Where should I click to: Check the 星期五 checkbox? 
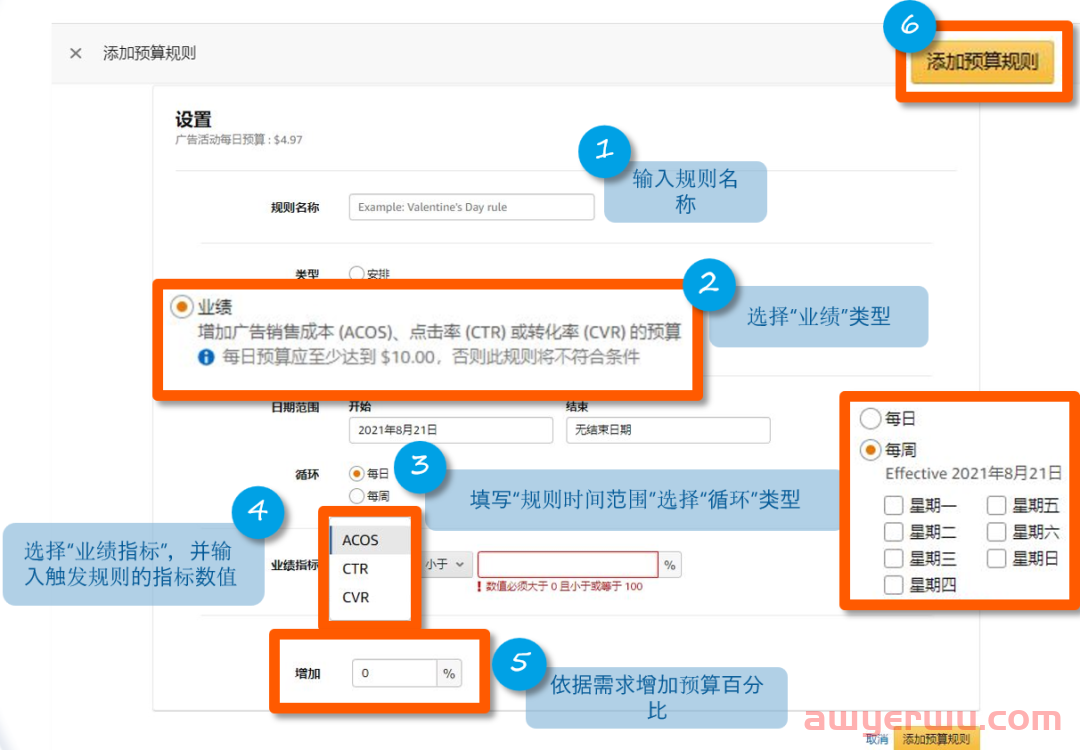click(996, 506)
